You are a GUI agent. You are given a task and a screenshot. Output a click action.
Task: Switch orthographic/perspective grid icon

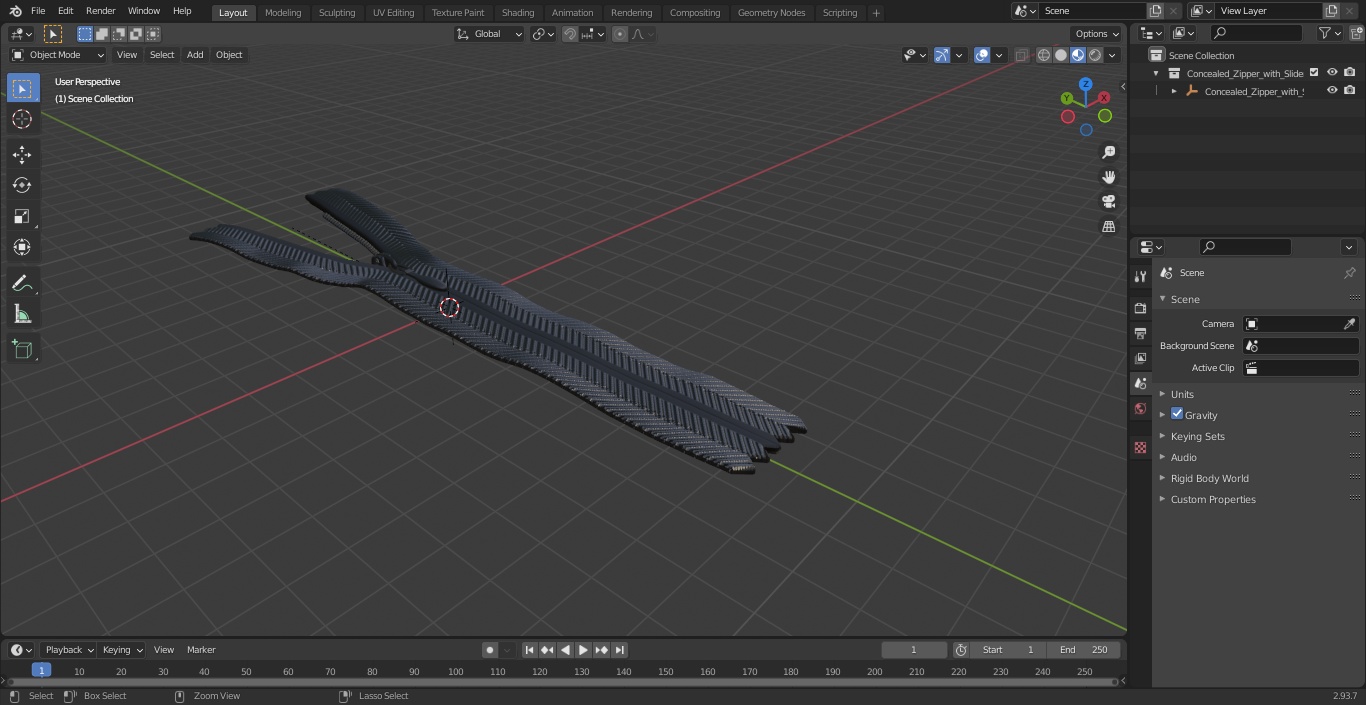pyautogui.click(x=1109, y=226)
